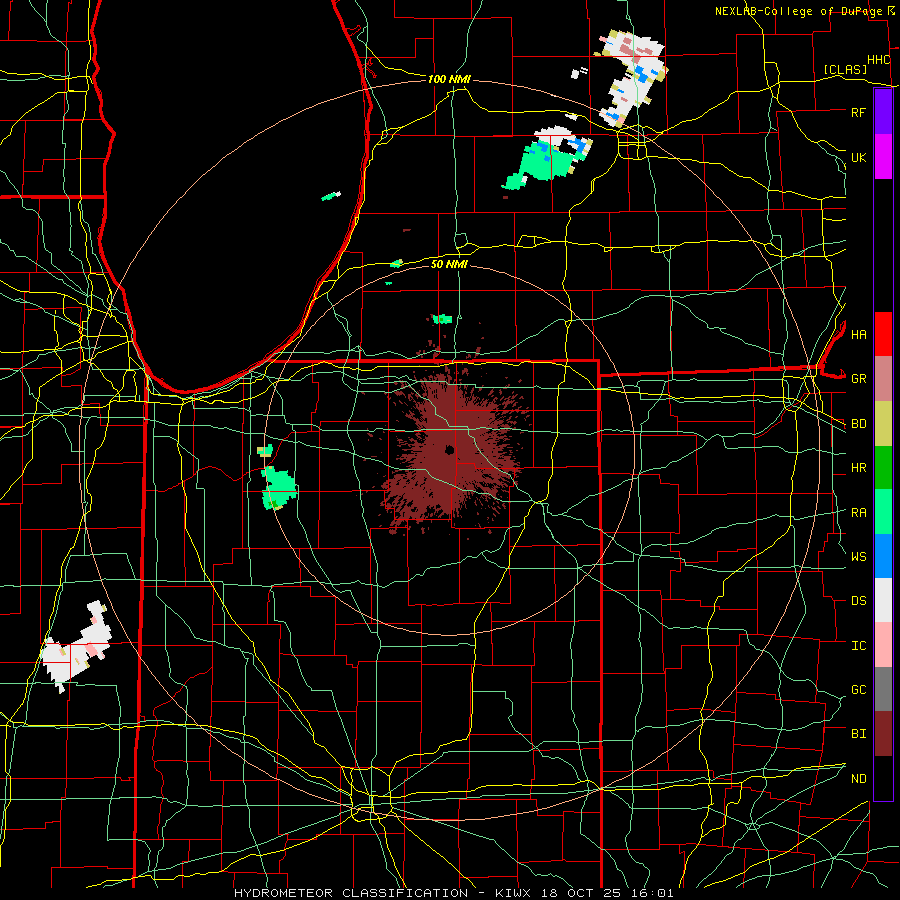Click the black radar site dot at center
The height and width of the screenshot is (900, 900).
click(449, 449)
